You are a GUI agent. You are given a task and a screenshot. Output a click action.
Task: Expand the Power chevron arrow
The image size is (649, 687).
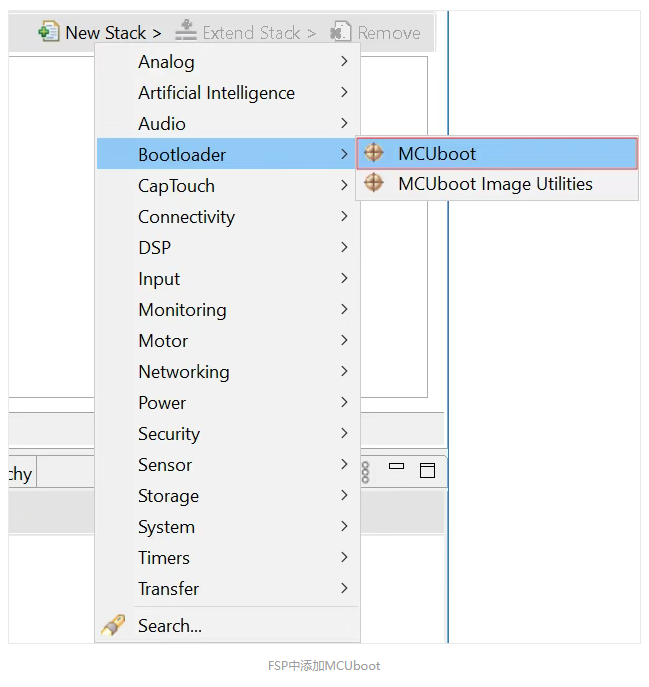tap(344, 402)
